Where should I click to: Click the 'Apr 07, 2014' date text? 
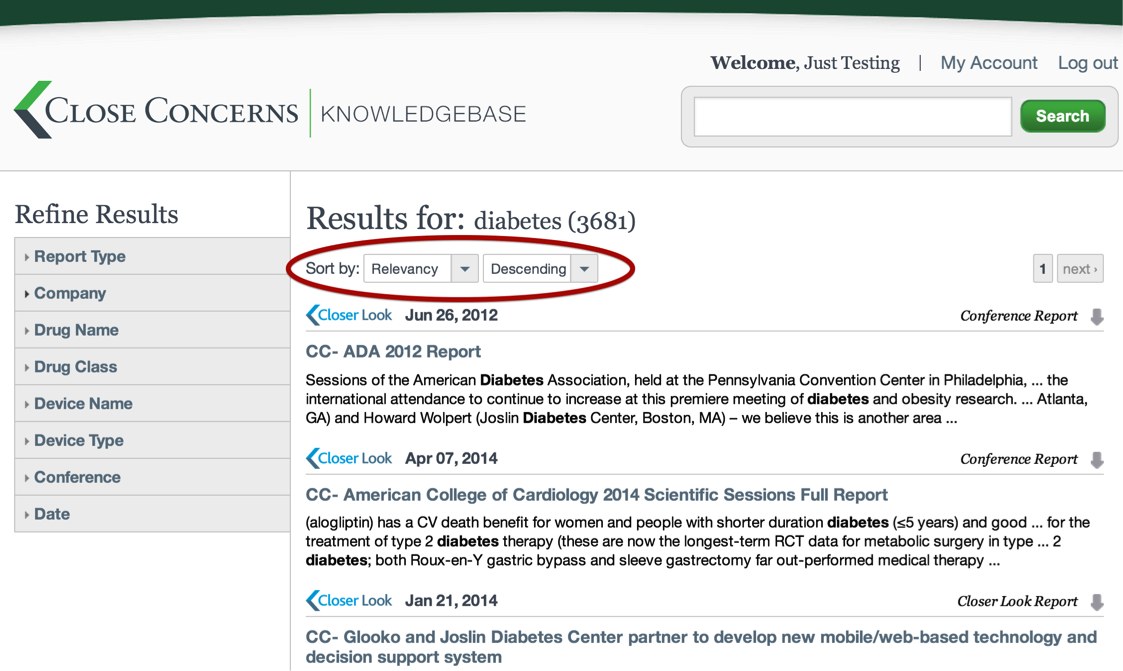[x=451, y=458]
